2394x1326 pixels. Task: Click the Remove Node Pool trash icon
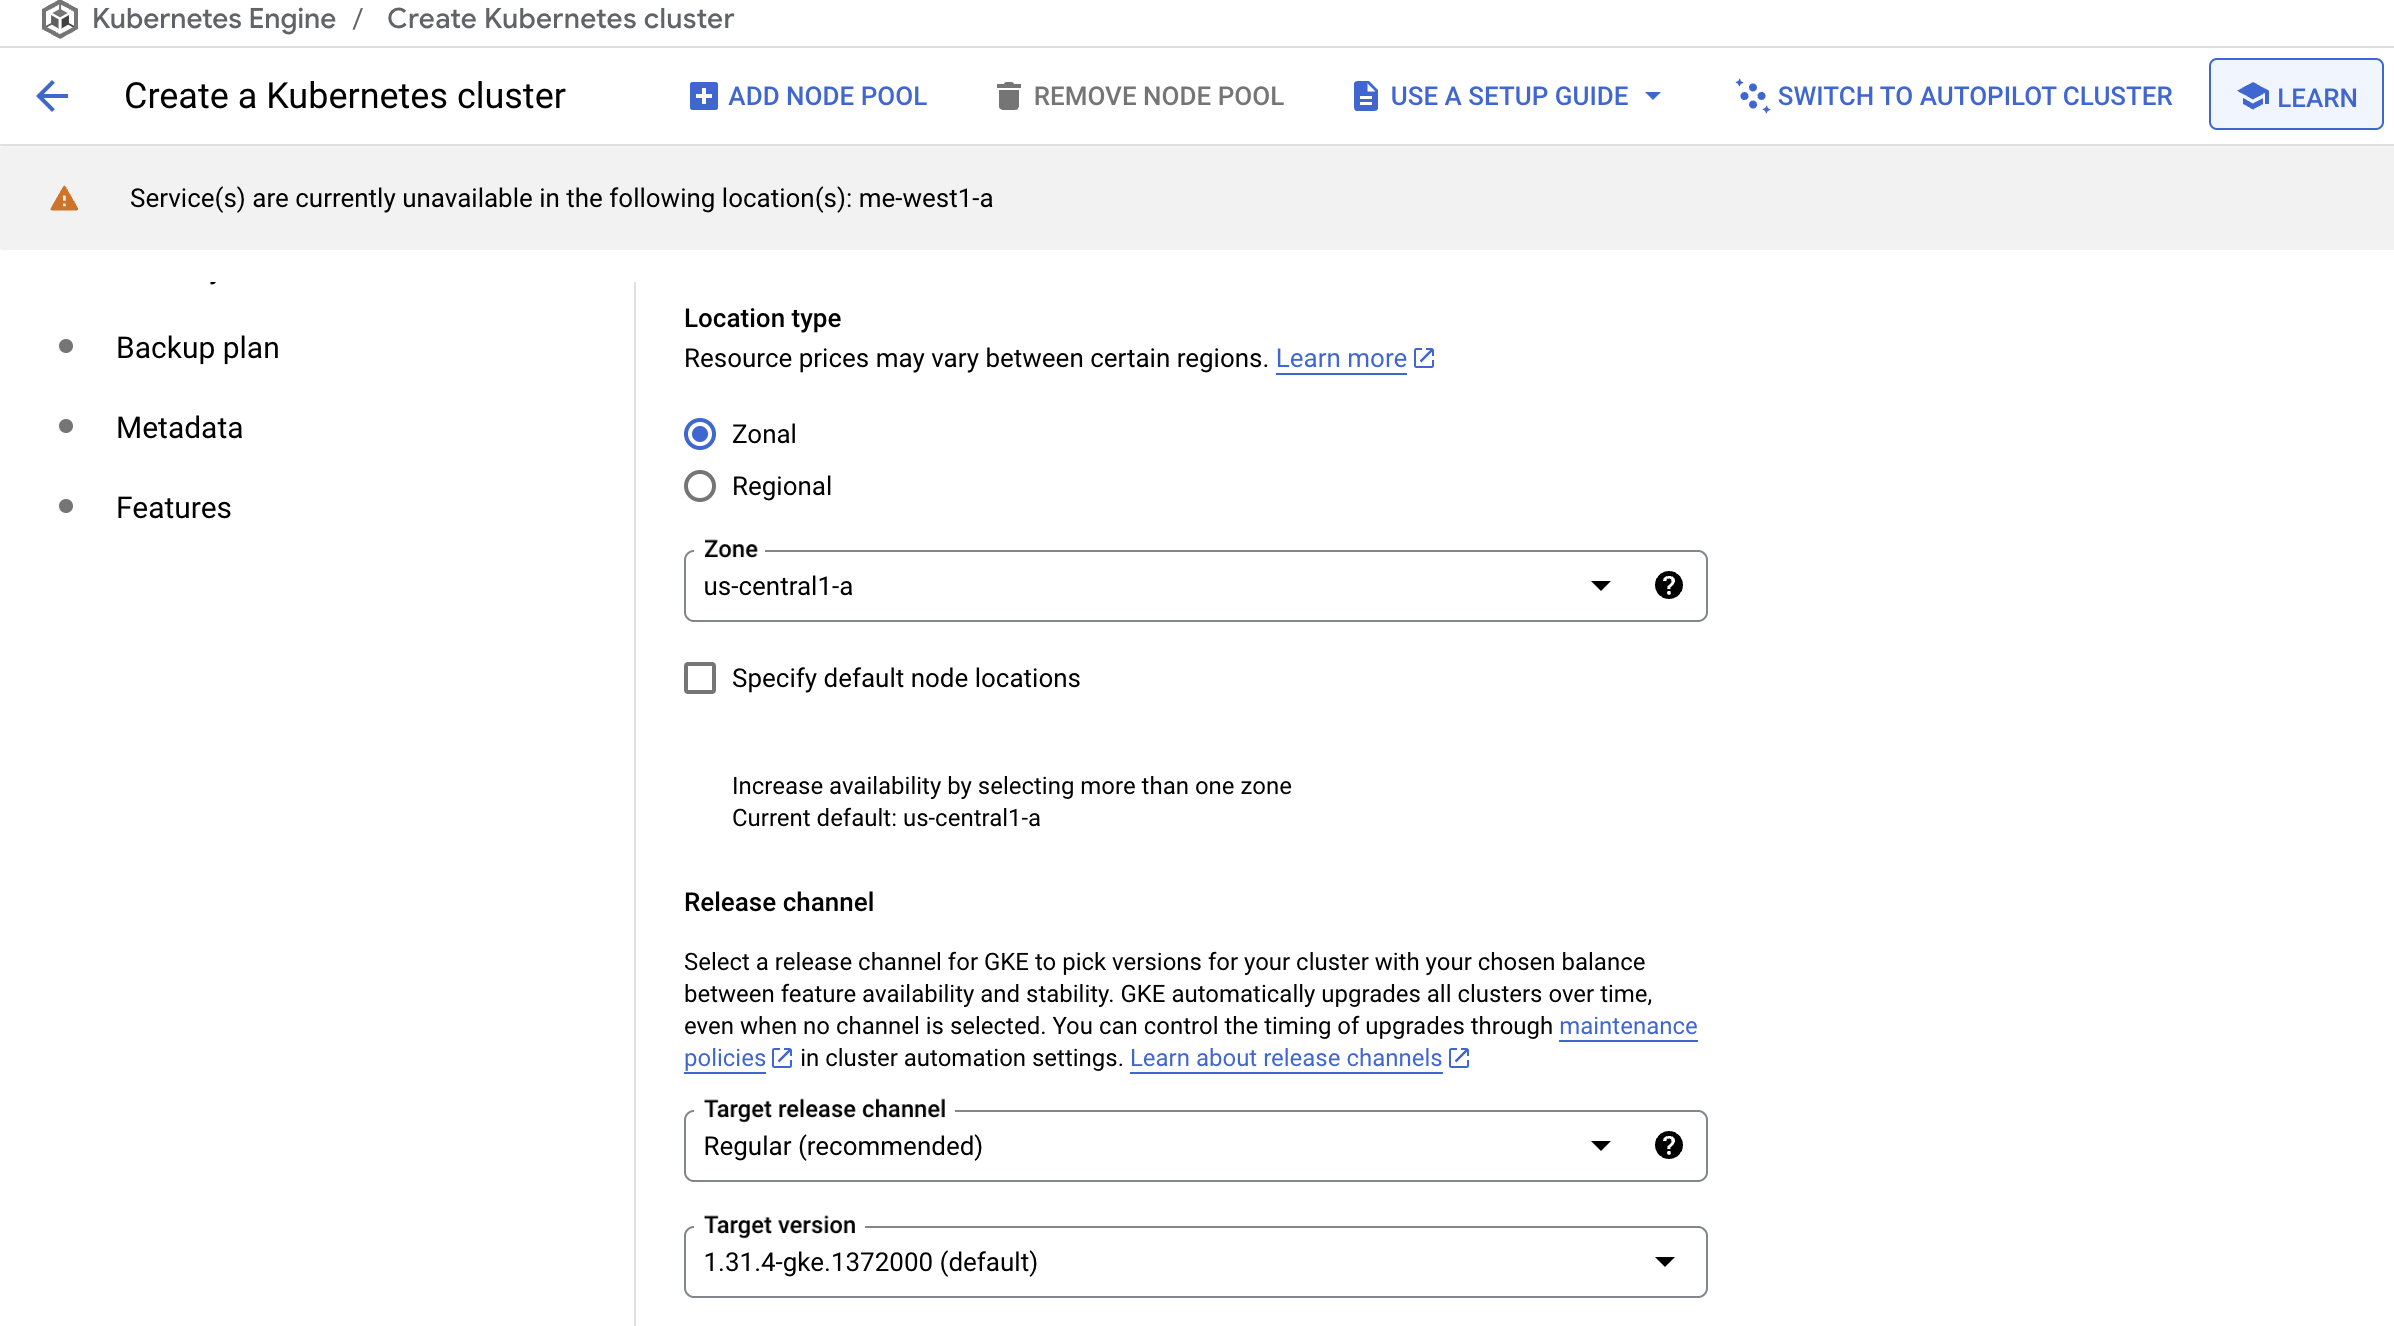point(1008,96)
